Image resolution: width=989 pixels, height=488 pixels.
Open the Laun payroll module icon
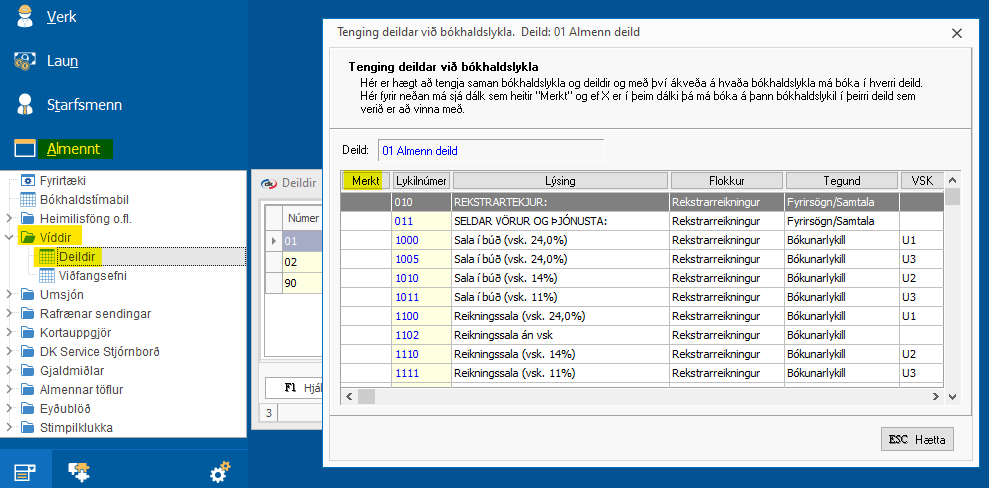pos(25,61)
